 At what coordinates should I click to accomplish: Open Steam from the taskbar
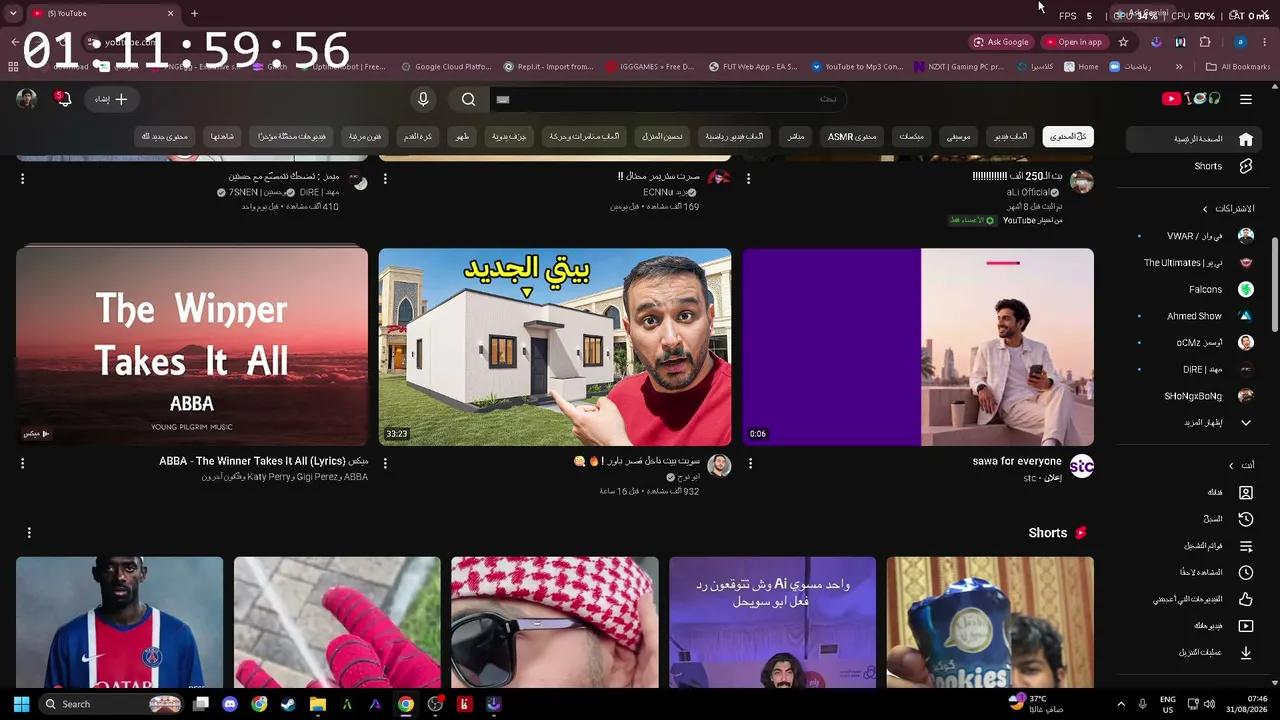(x=288, y=704)
